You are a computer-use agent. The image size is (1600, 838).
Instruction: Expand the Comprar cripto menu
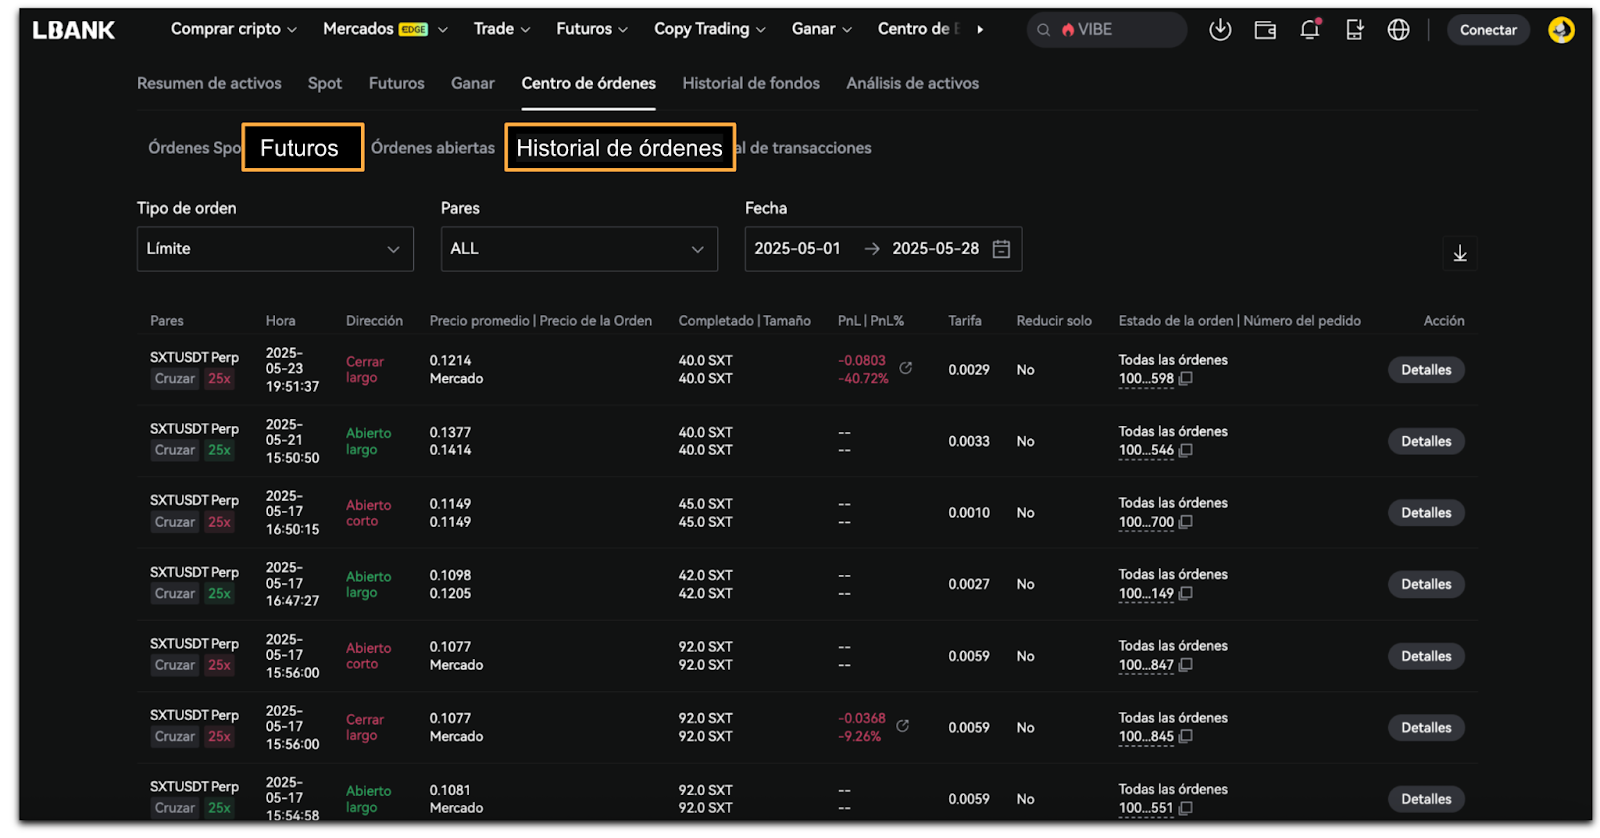233,29
